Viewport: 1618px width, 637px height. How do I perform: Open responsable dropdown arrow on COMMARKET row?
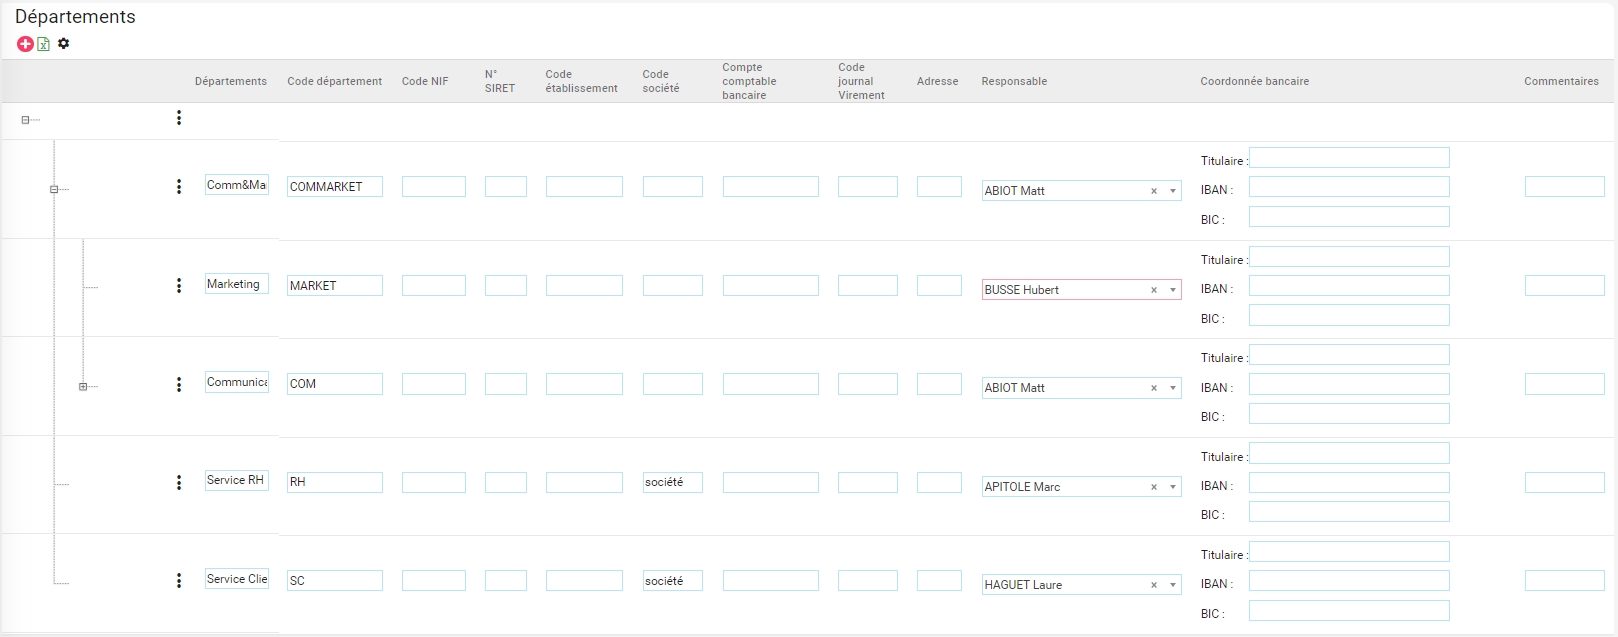coord(1173,191)
